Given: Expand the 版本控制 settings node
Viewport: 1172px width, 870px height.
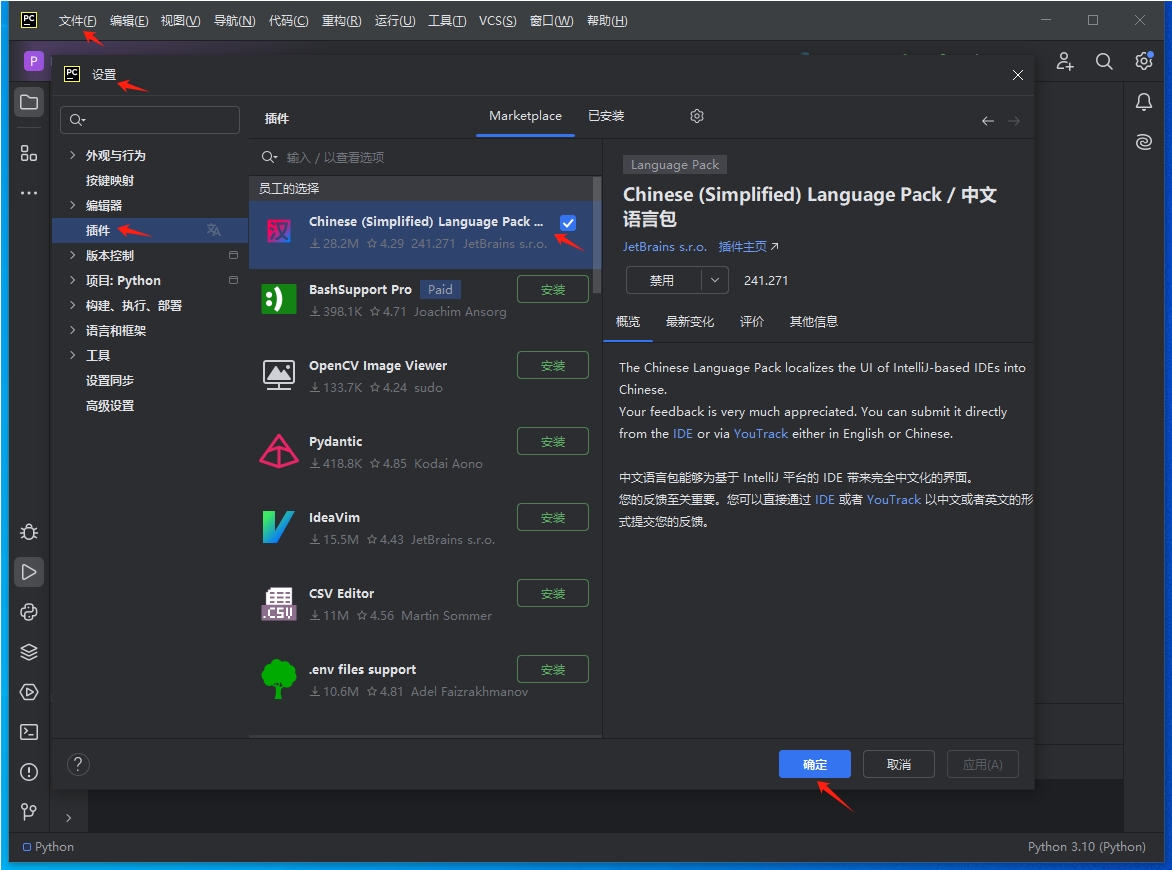Looking at the screenshot, I should click(x=73, y=255).
